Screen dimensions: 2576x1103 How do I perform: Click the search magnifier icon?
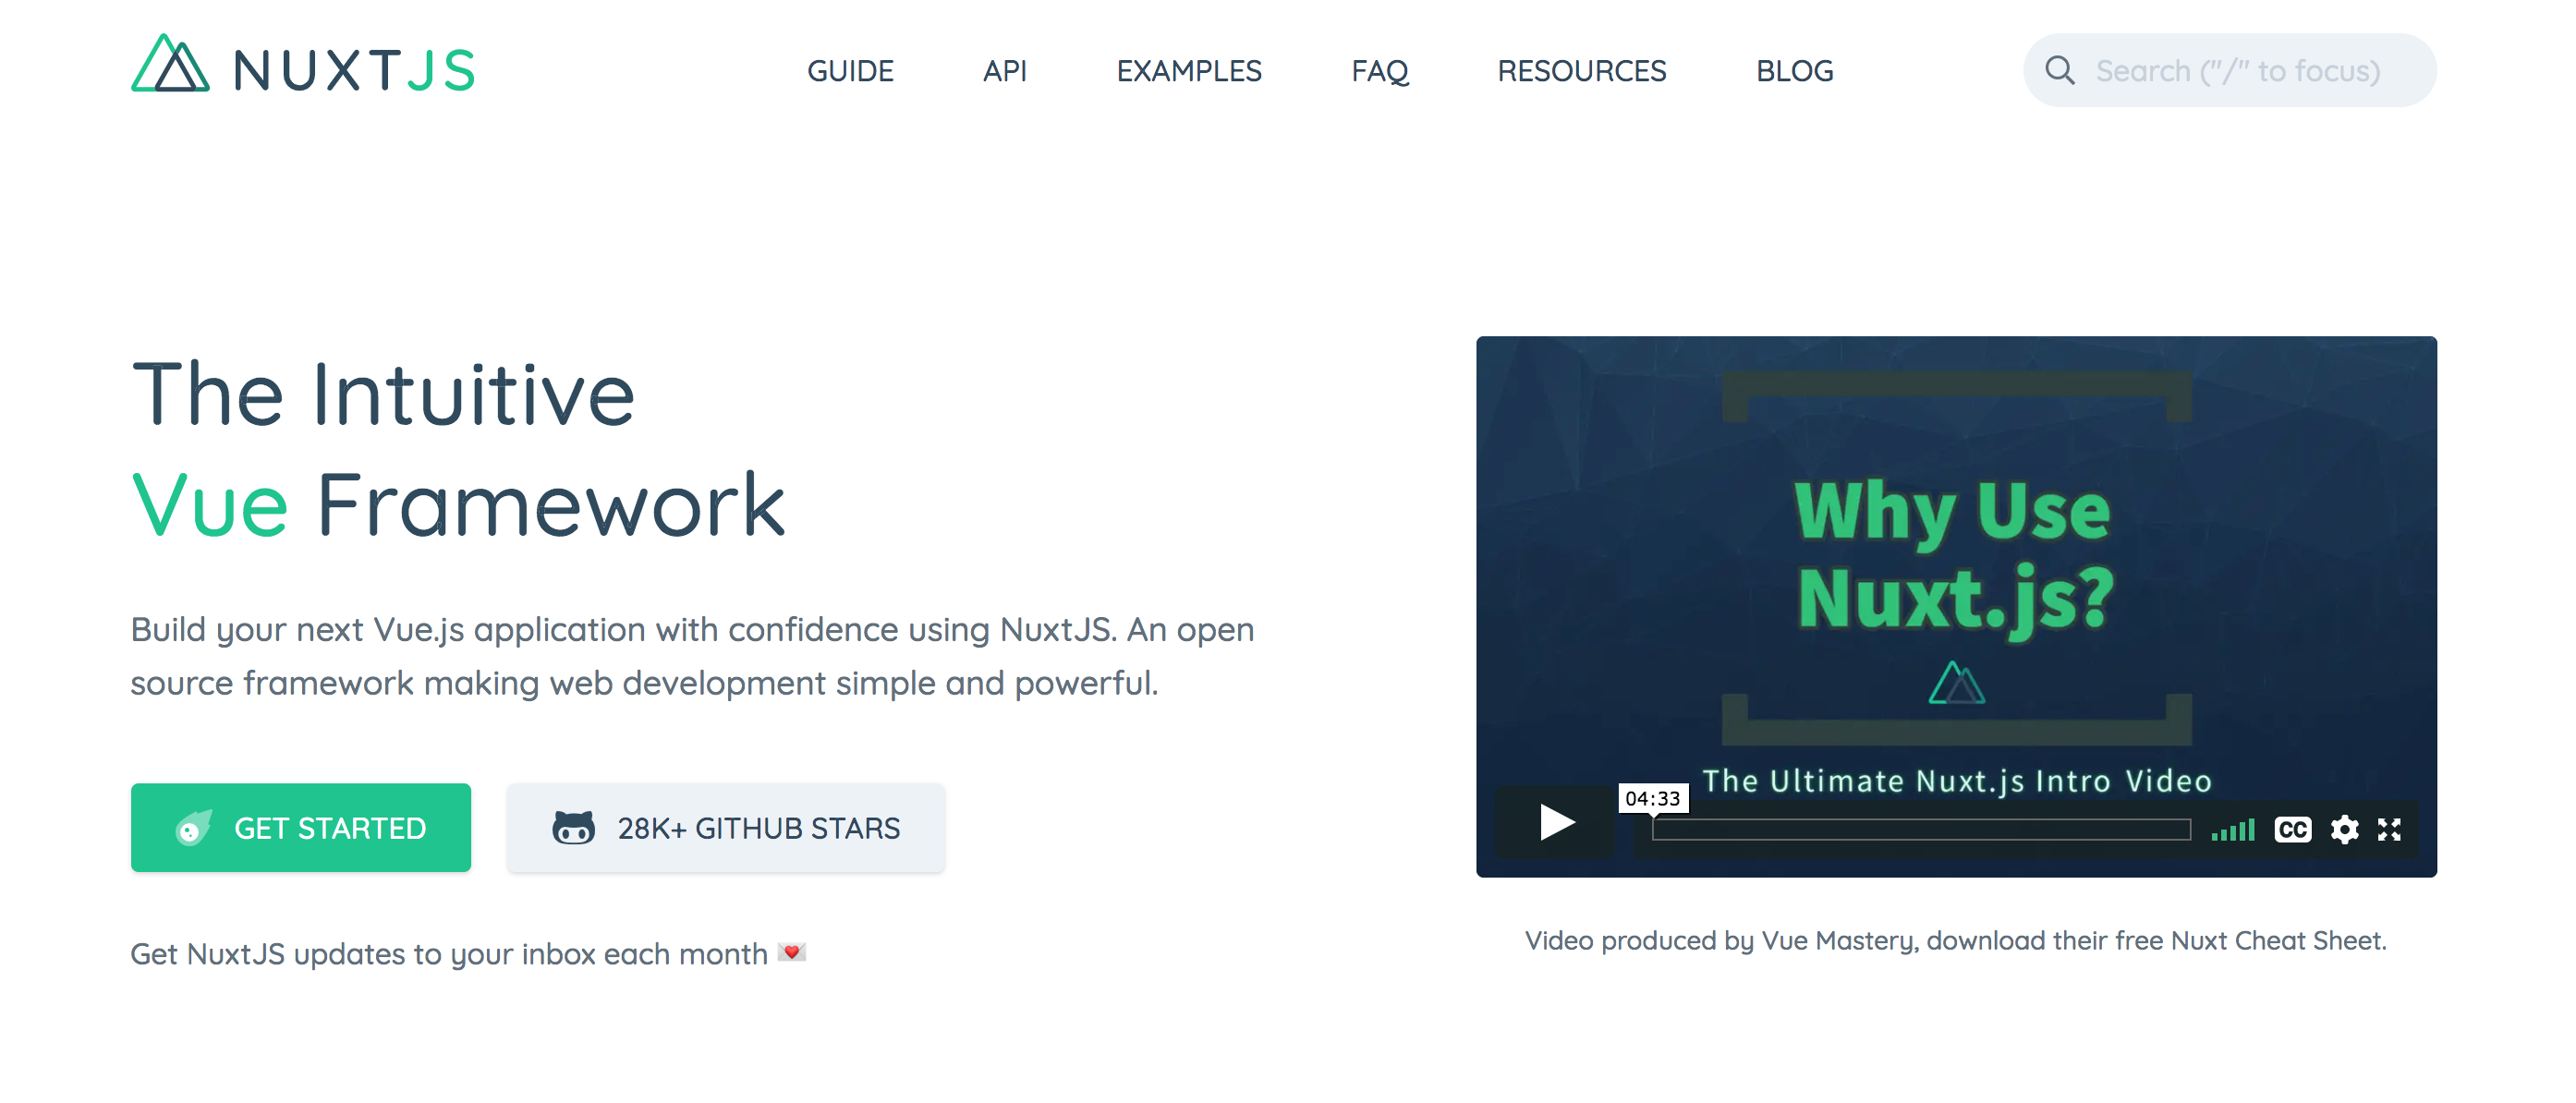click(2059, 70)
